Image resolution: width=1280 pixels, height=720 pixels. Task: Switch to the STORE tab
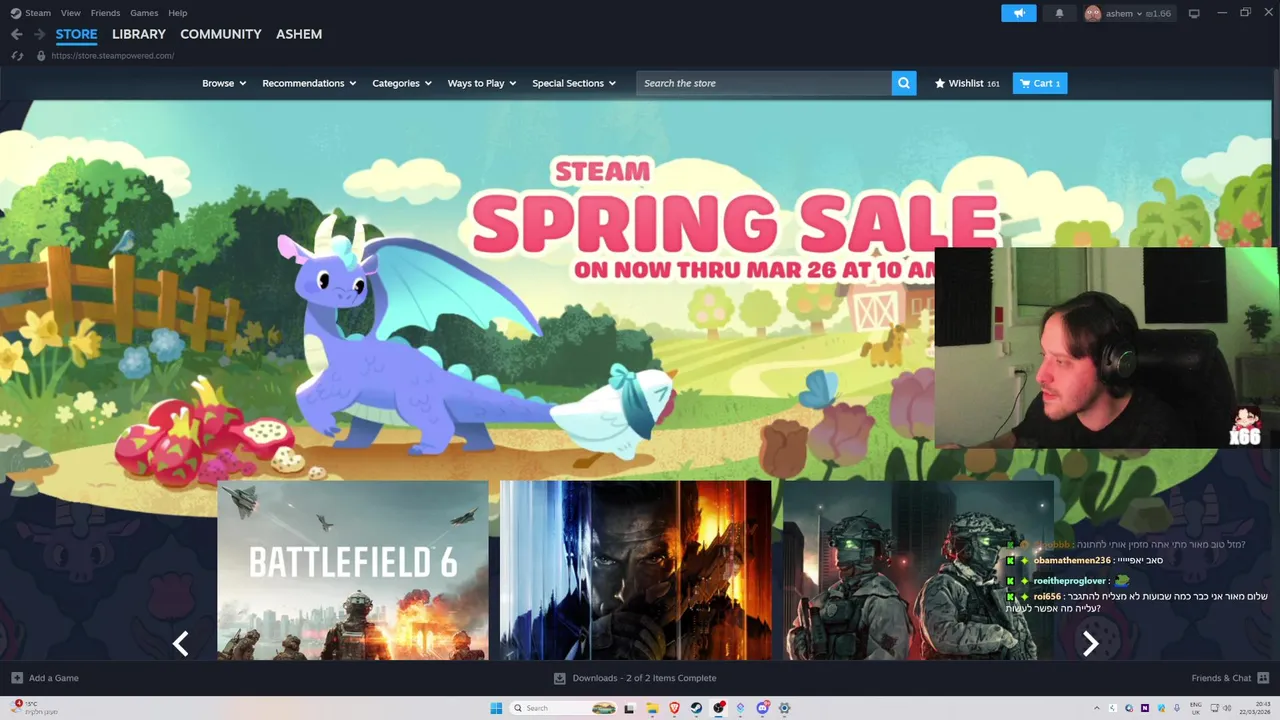(76, 34)
